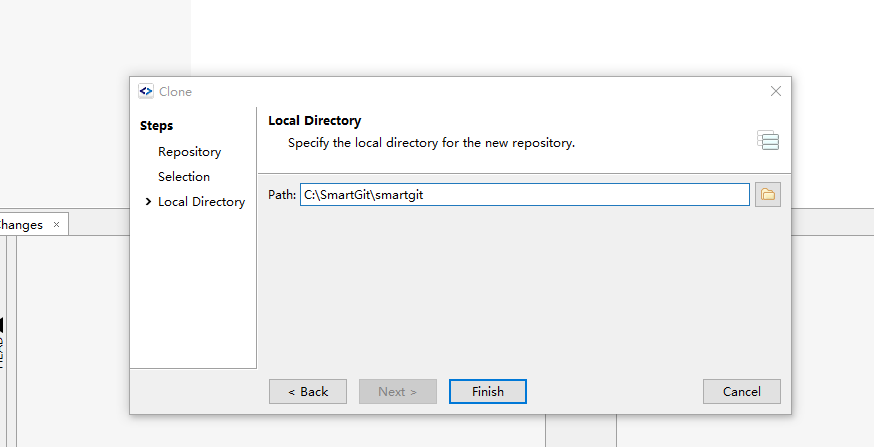Click the arrow marker beside Local Directory
The width and height of the screenshot is (874, 447).
pos(148,202)
